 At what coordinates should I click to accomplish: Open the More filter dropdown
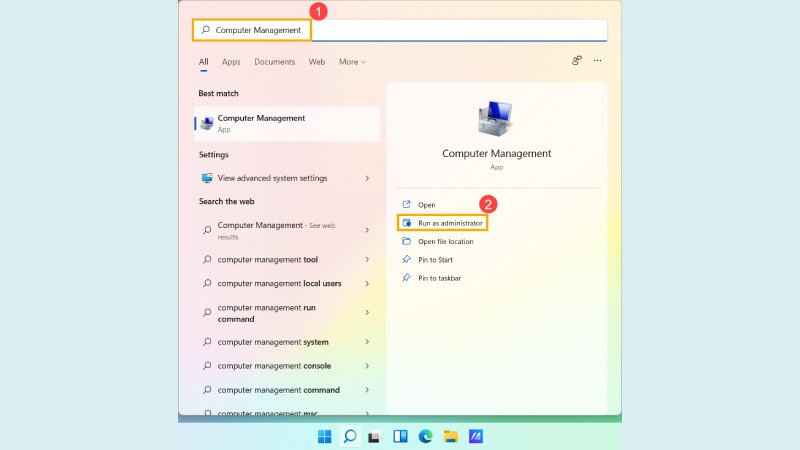352,62
